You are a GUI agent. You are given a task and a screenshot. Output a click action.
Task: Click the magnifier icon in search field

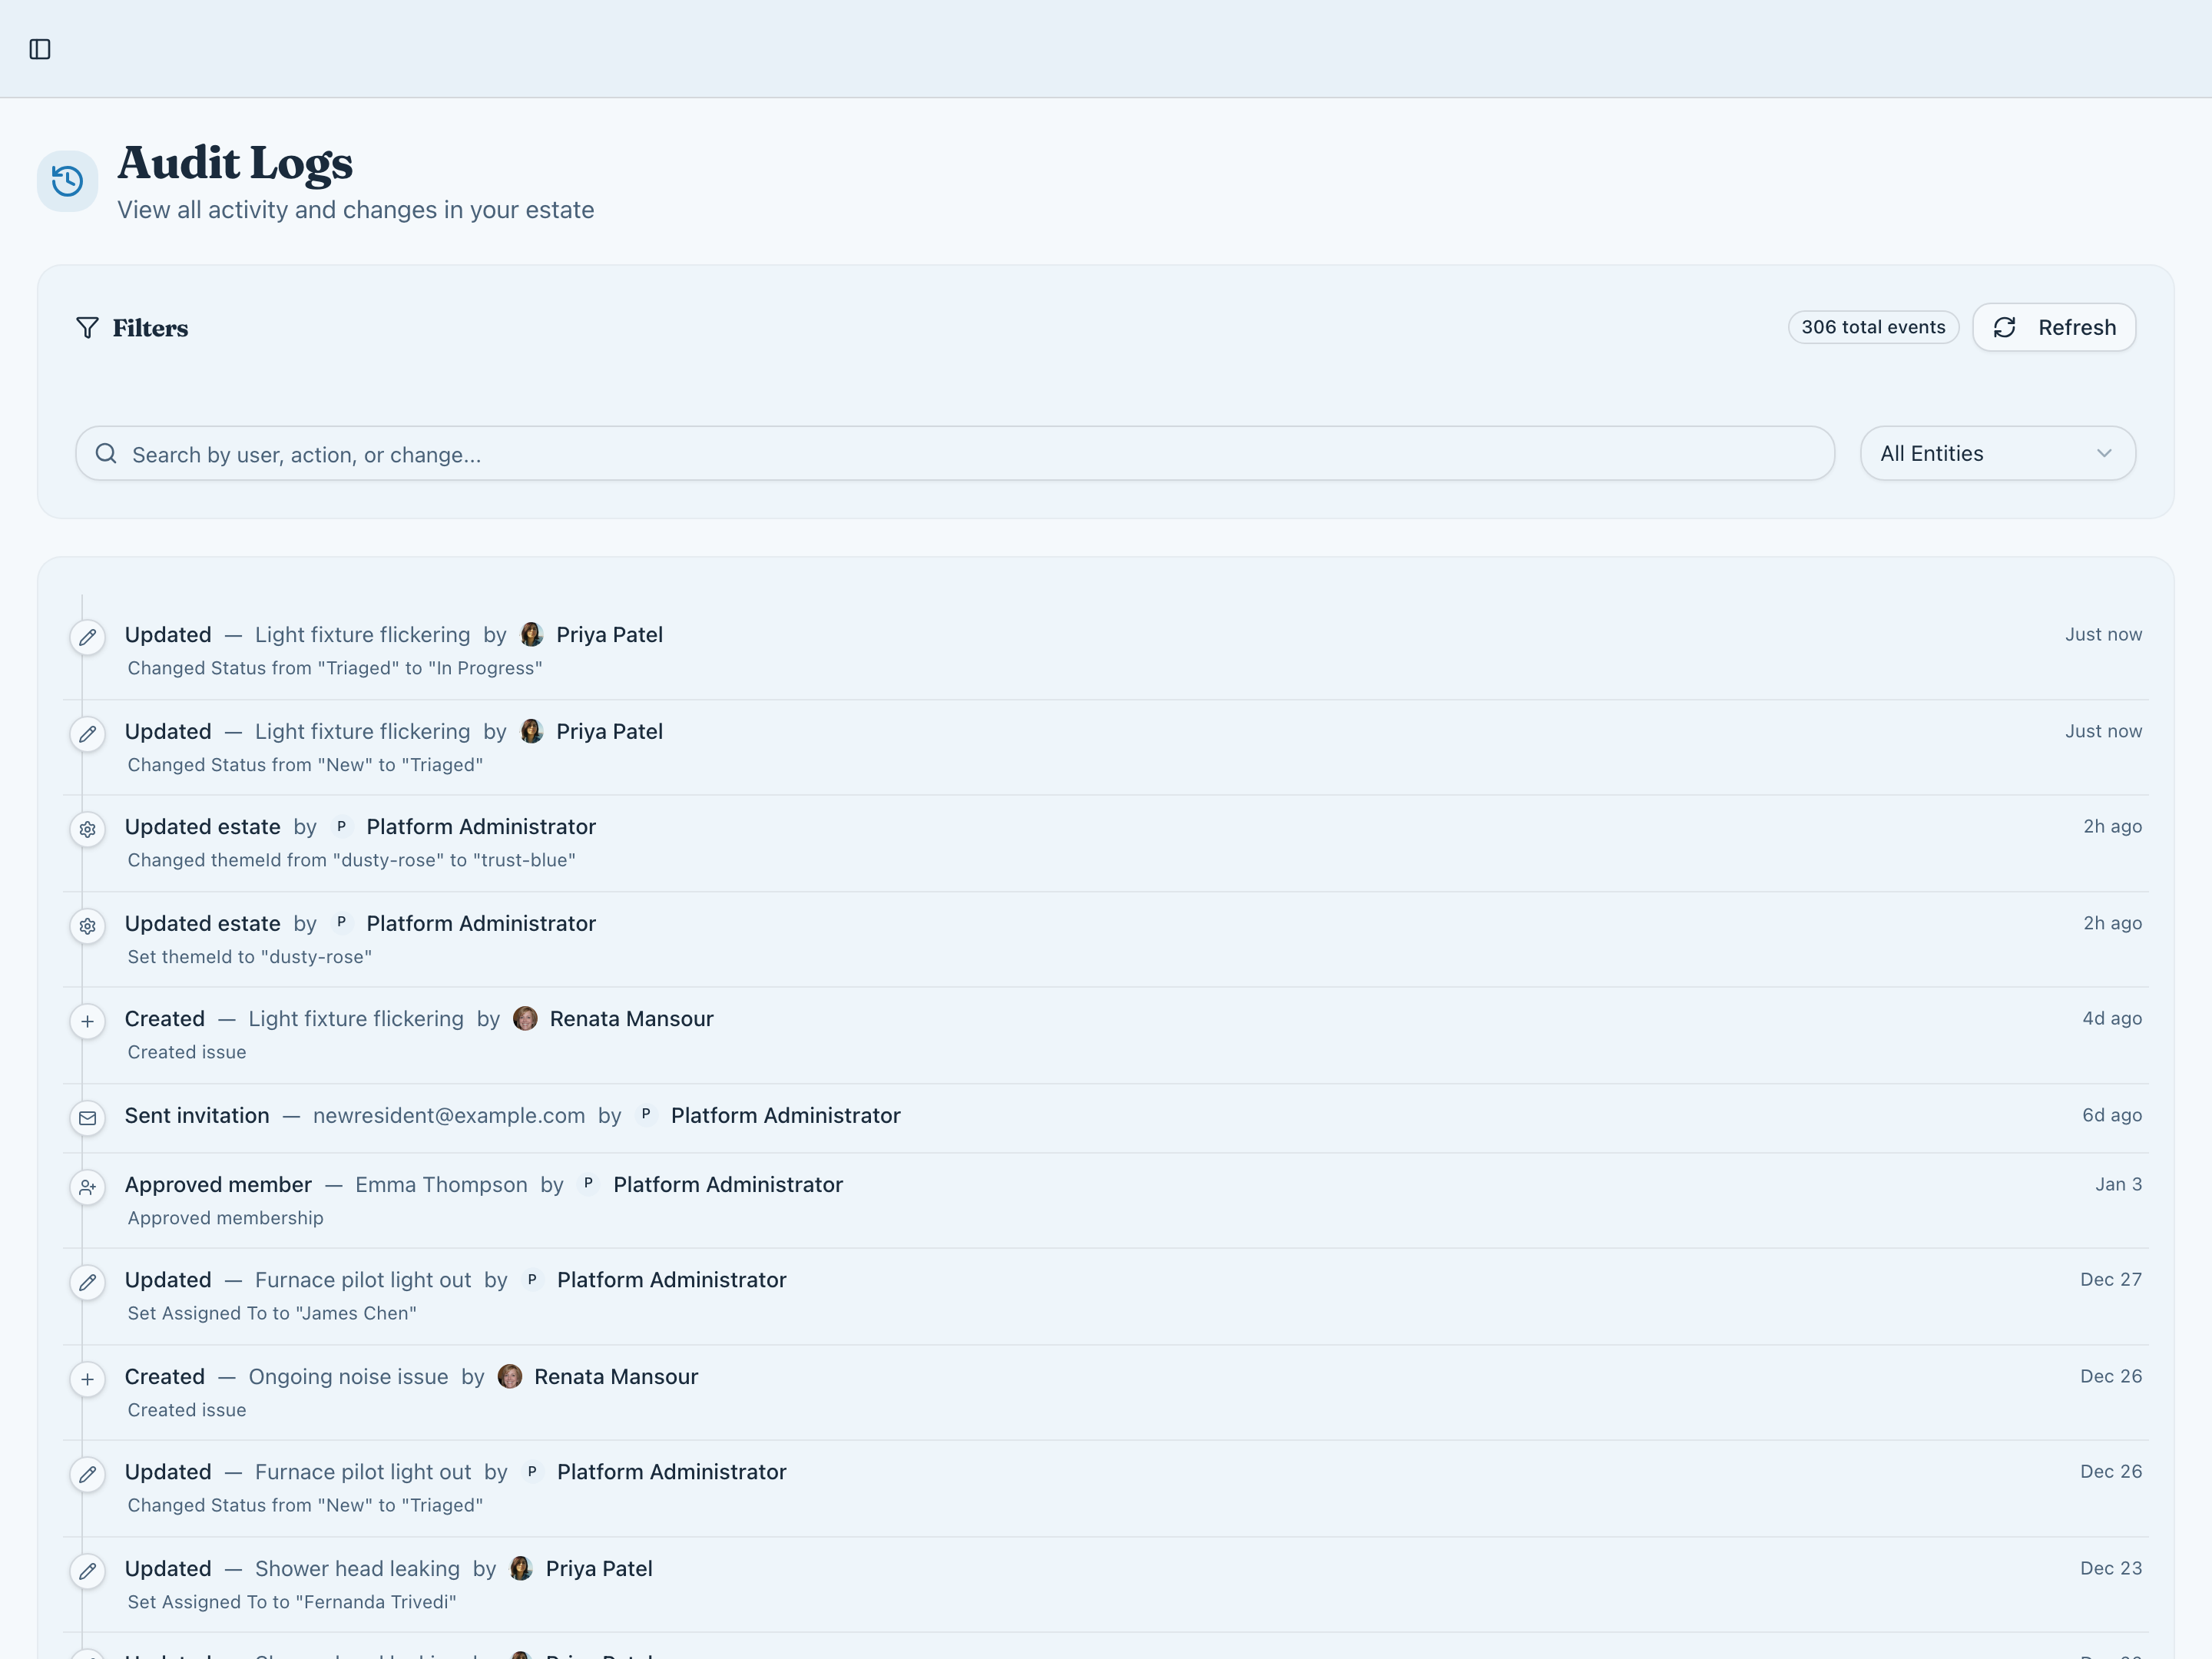click(x=106, y=454)
